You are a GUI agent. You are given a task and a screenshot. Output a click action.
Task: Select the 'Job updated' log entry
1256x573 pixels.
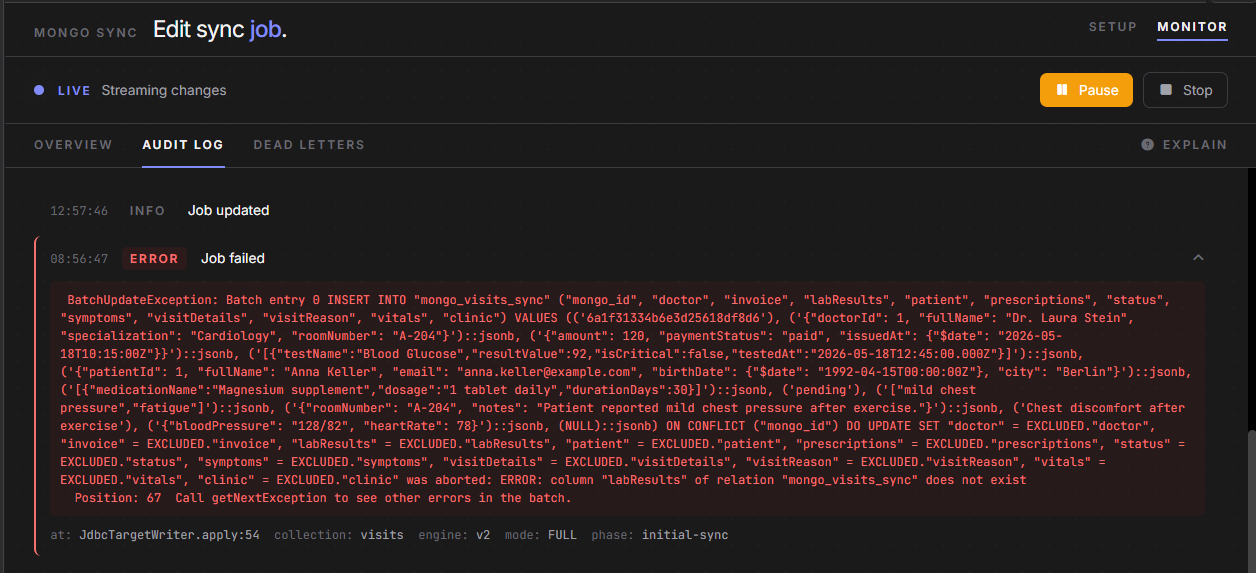point(228,211)
